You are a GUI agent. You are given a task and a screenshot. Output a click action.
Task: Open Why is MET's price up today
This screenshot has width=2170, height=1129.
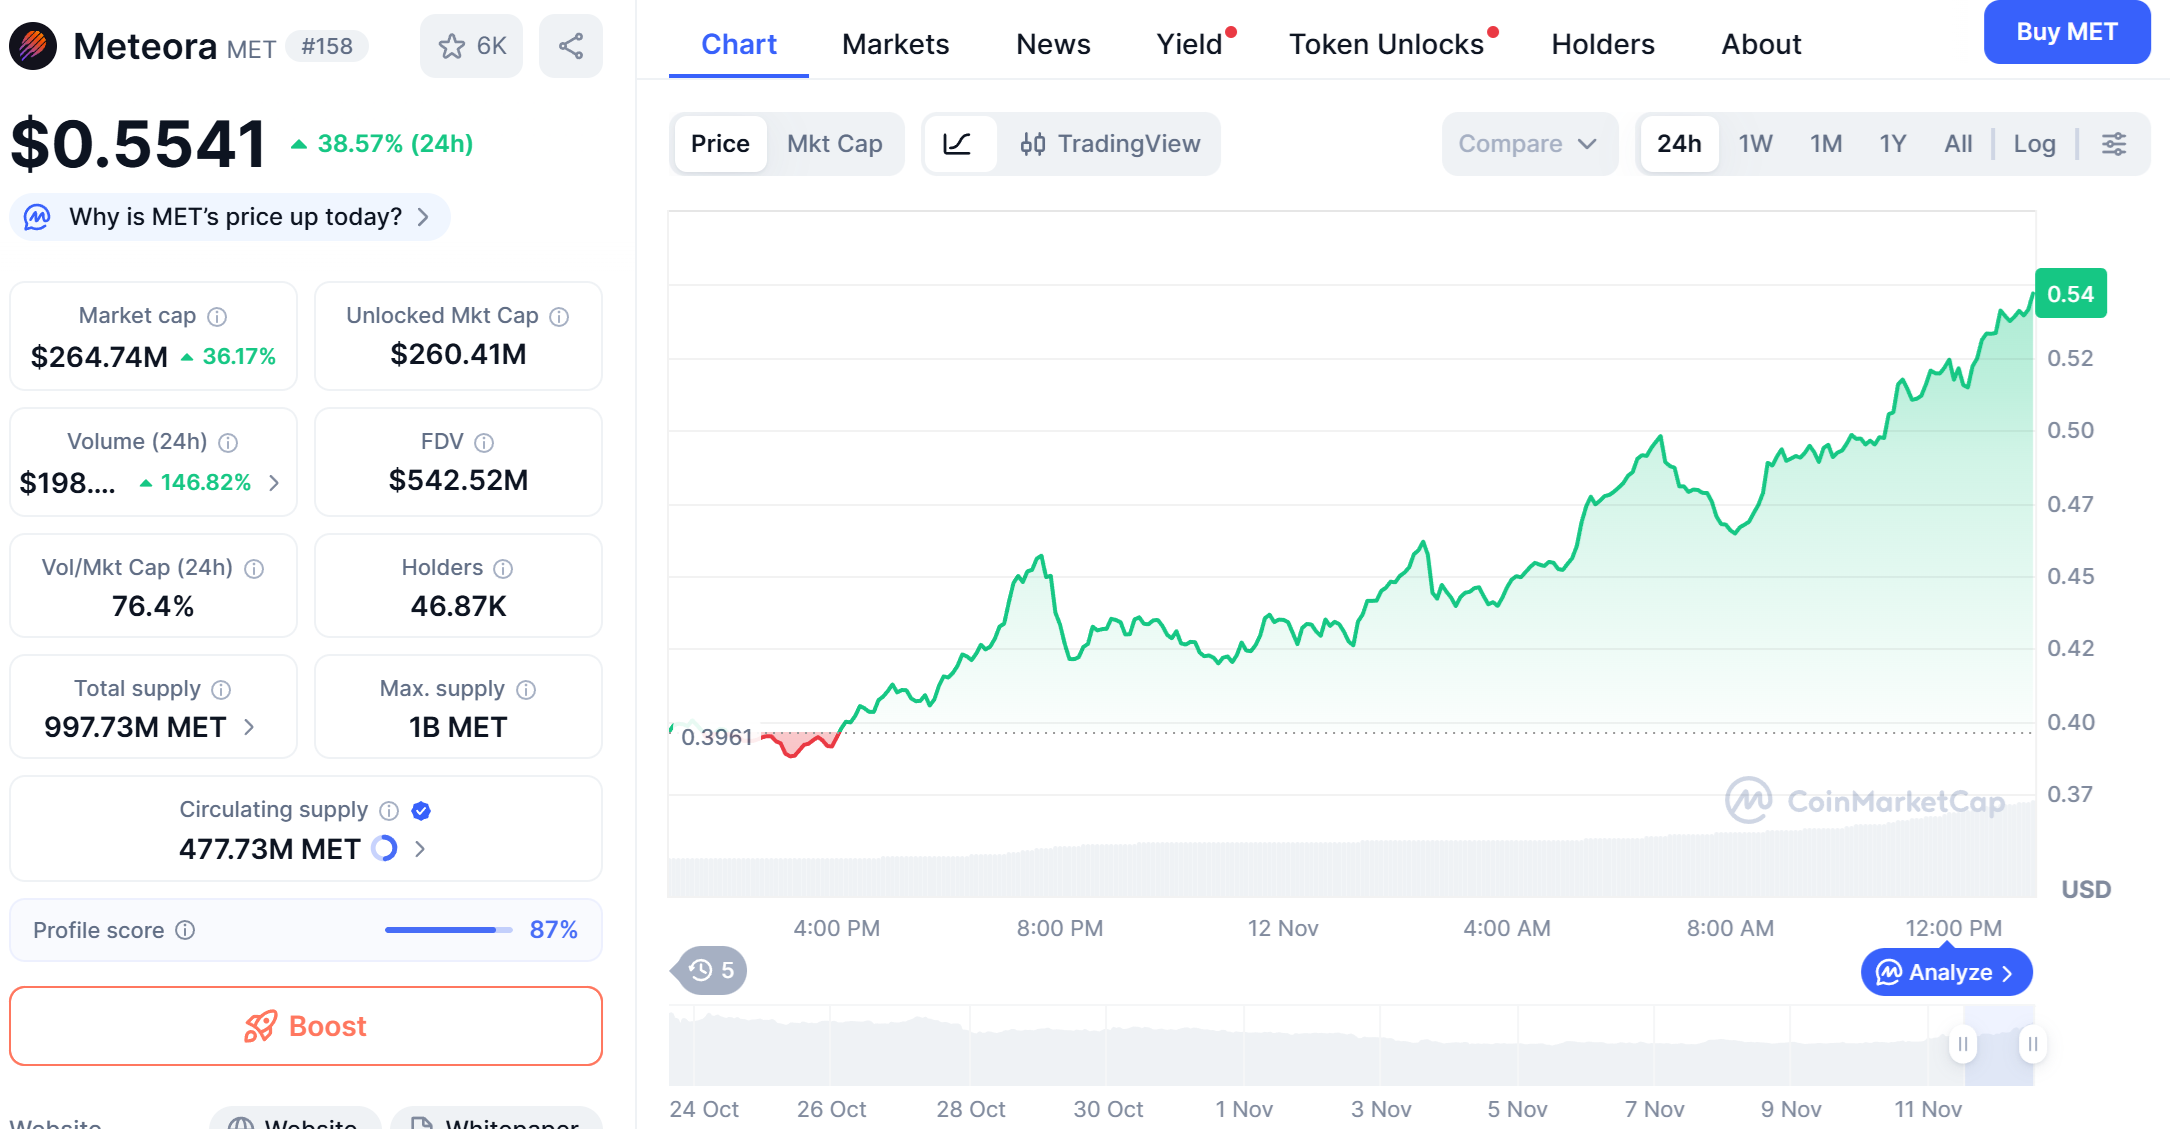(x=230, y=217)
